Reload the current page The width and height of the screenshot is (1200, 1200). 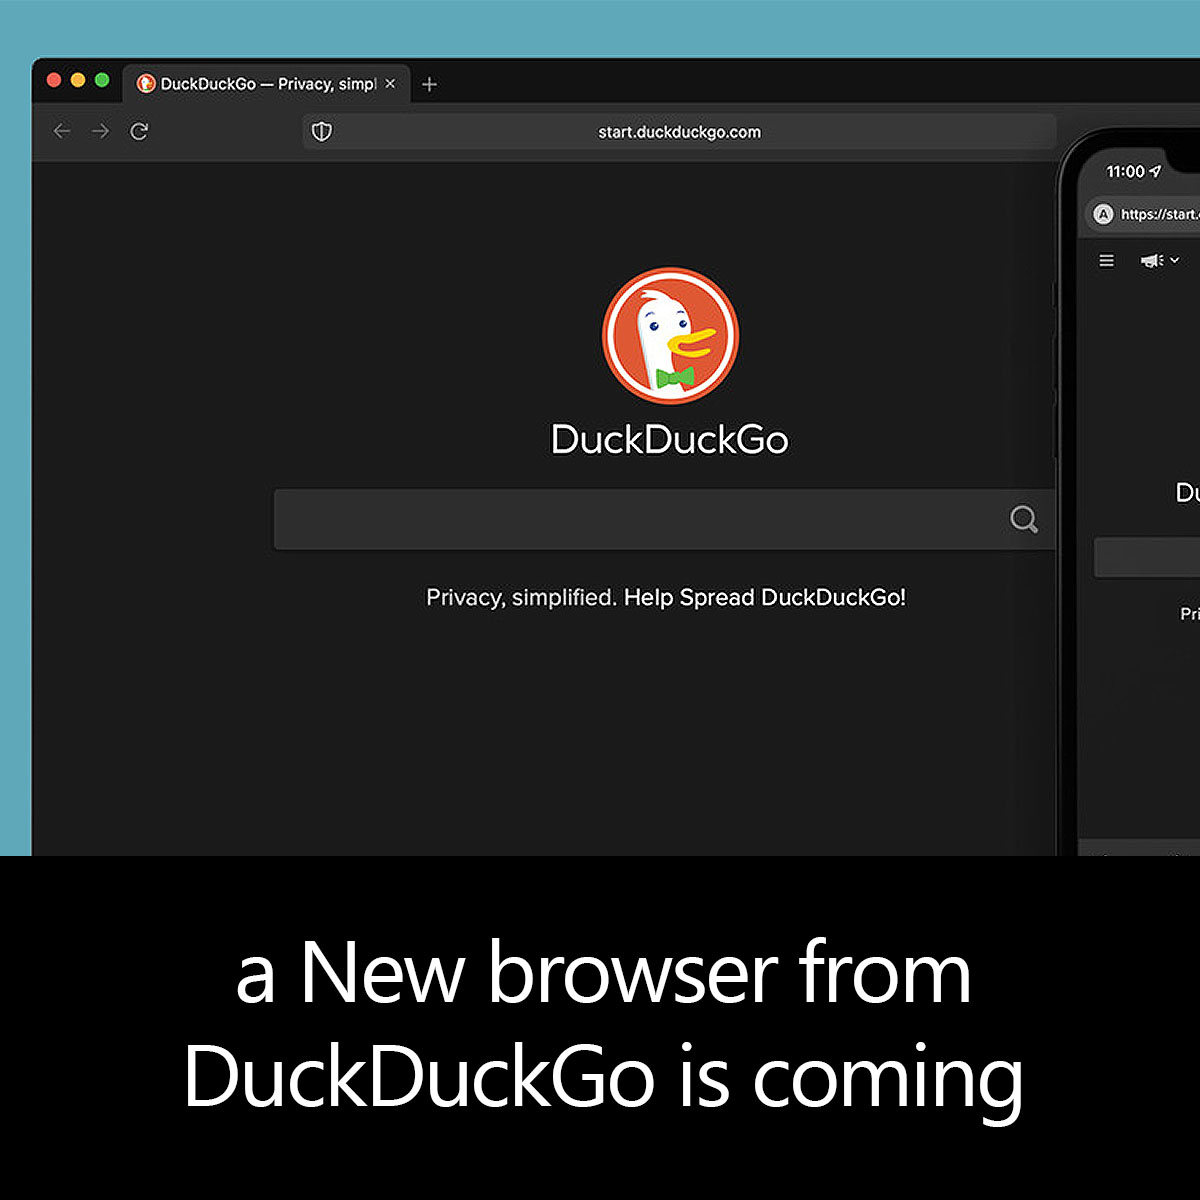coord(139,131)
